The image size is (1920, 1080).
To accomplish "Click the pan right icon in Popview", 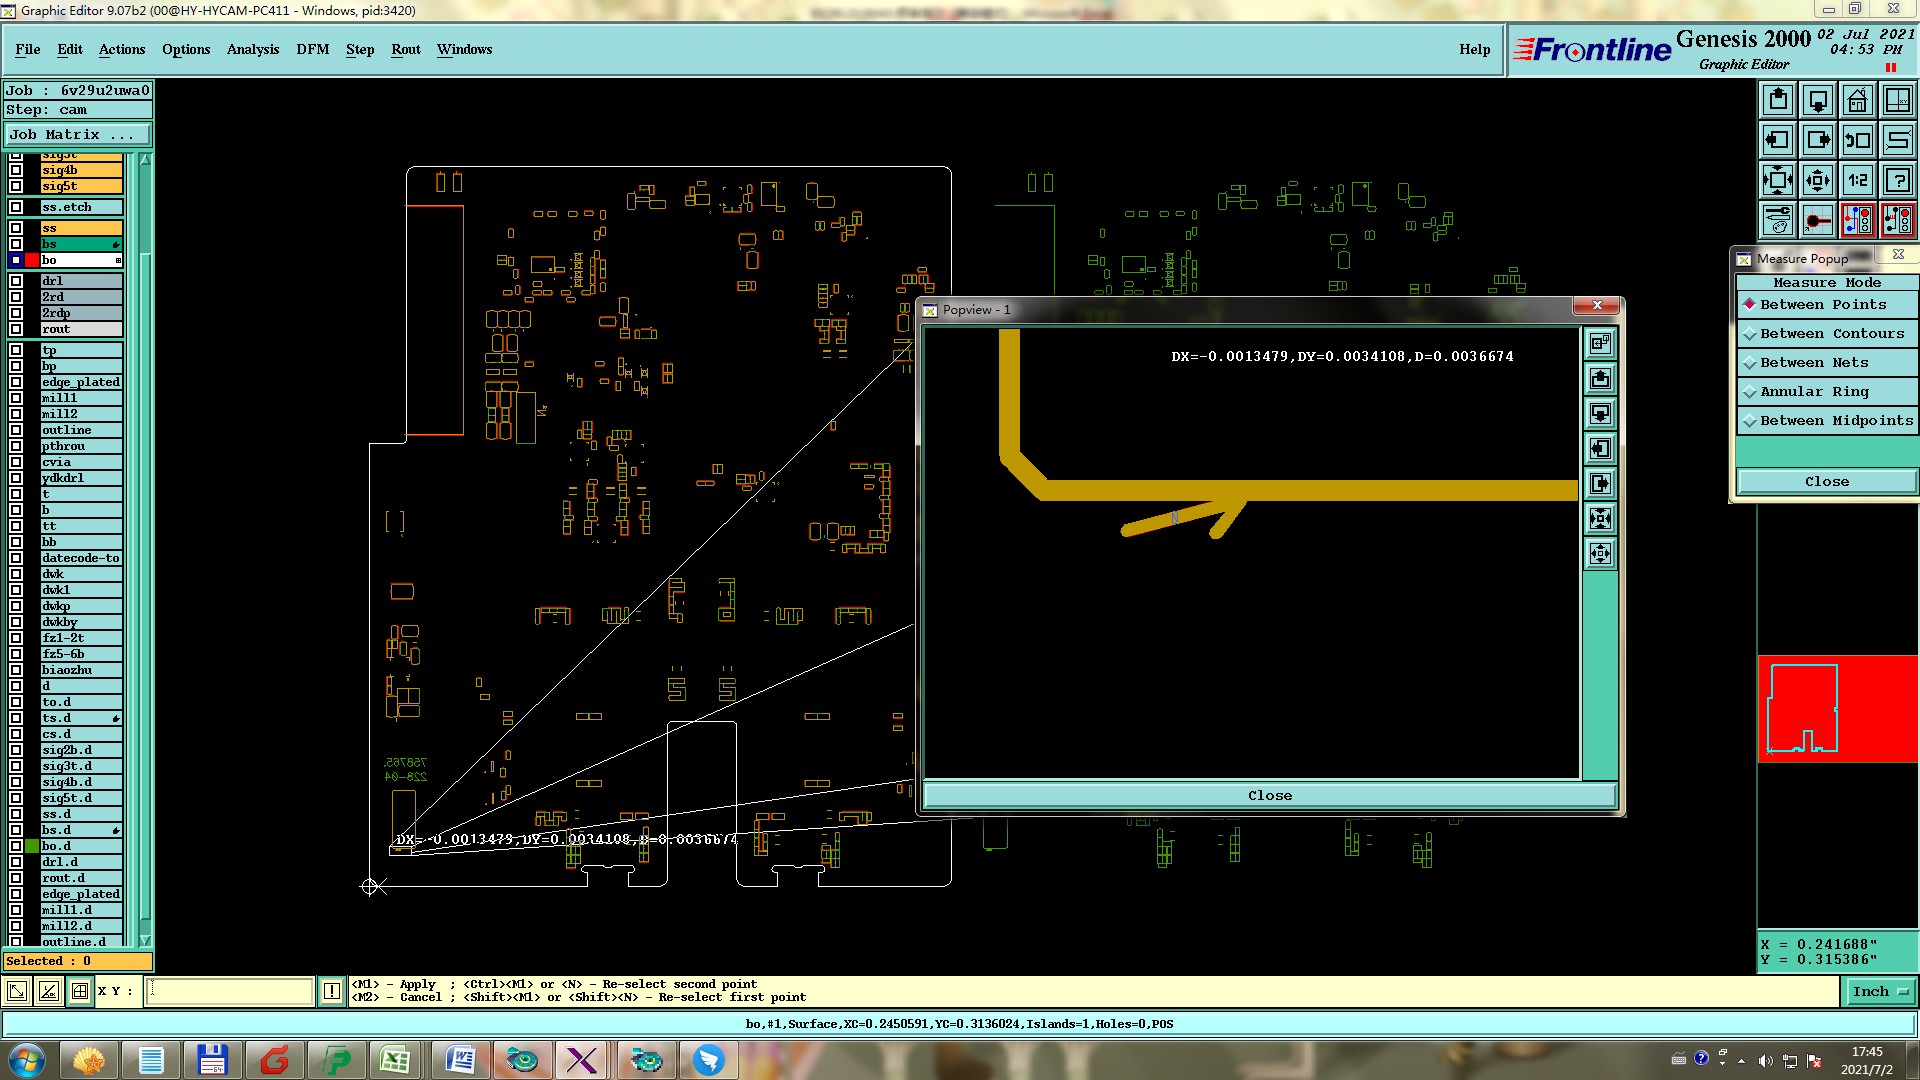I will coord(1600,484).
